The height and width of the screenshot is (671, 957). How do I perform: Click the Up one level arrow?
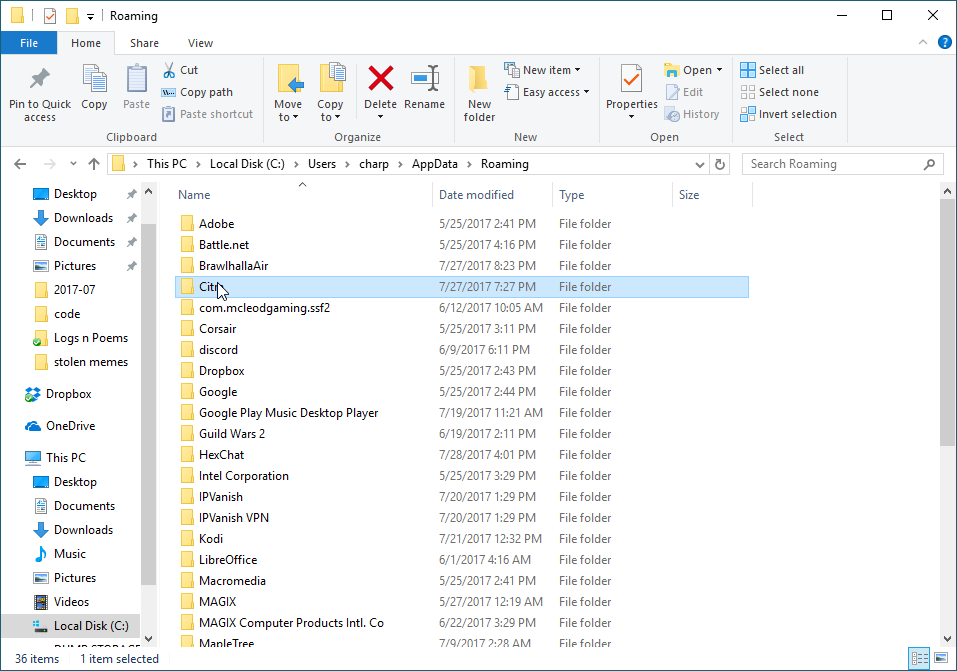tap(94, 164)
